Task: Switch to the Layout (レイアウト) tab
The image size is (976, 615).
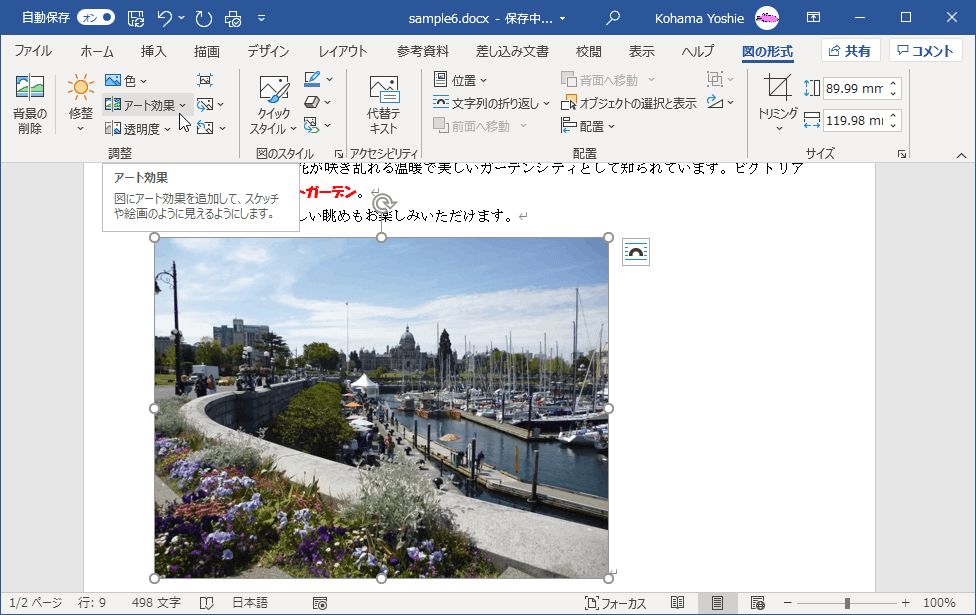Action: (343, 51)
